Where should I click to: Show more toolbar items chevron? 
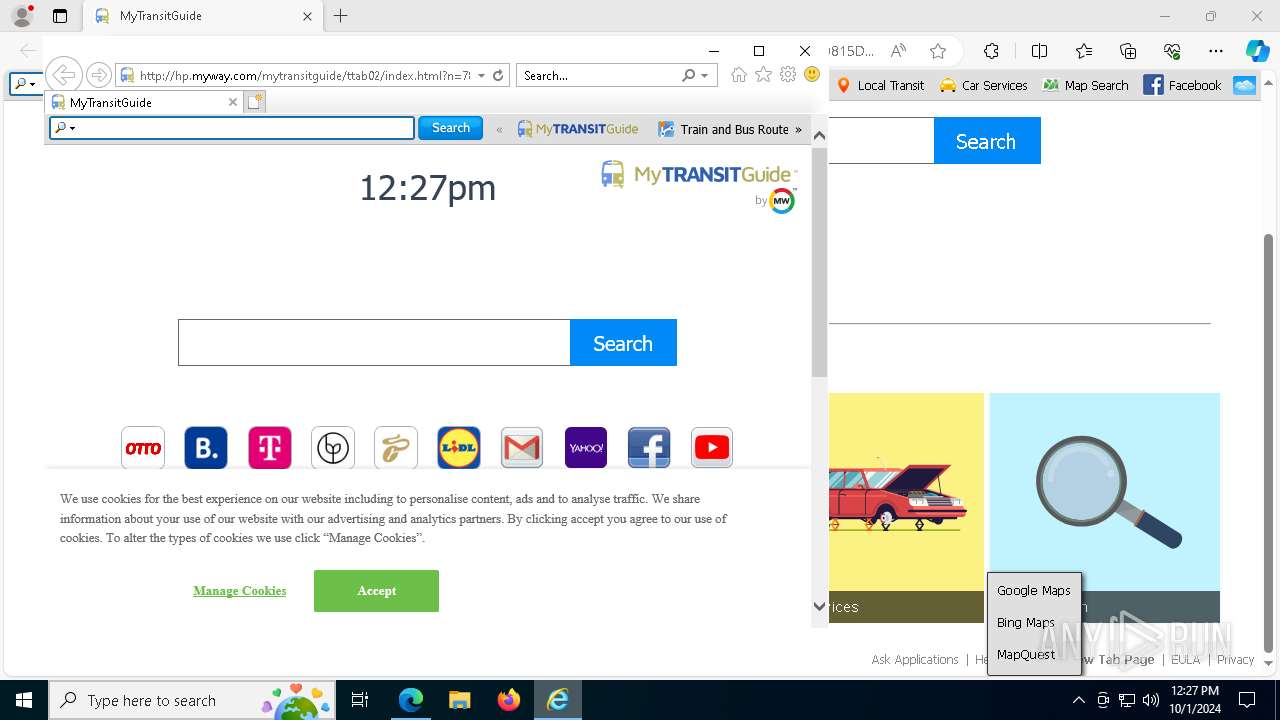click(x=798, y=129)
